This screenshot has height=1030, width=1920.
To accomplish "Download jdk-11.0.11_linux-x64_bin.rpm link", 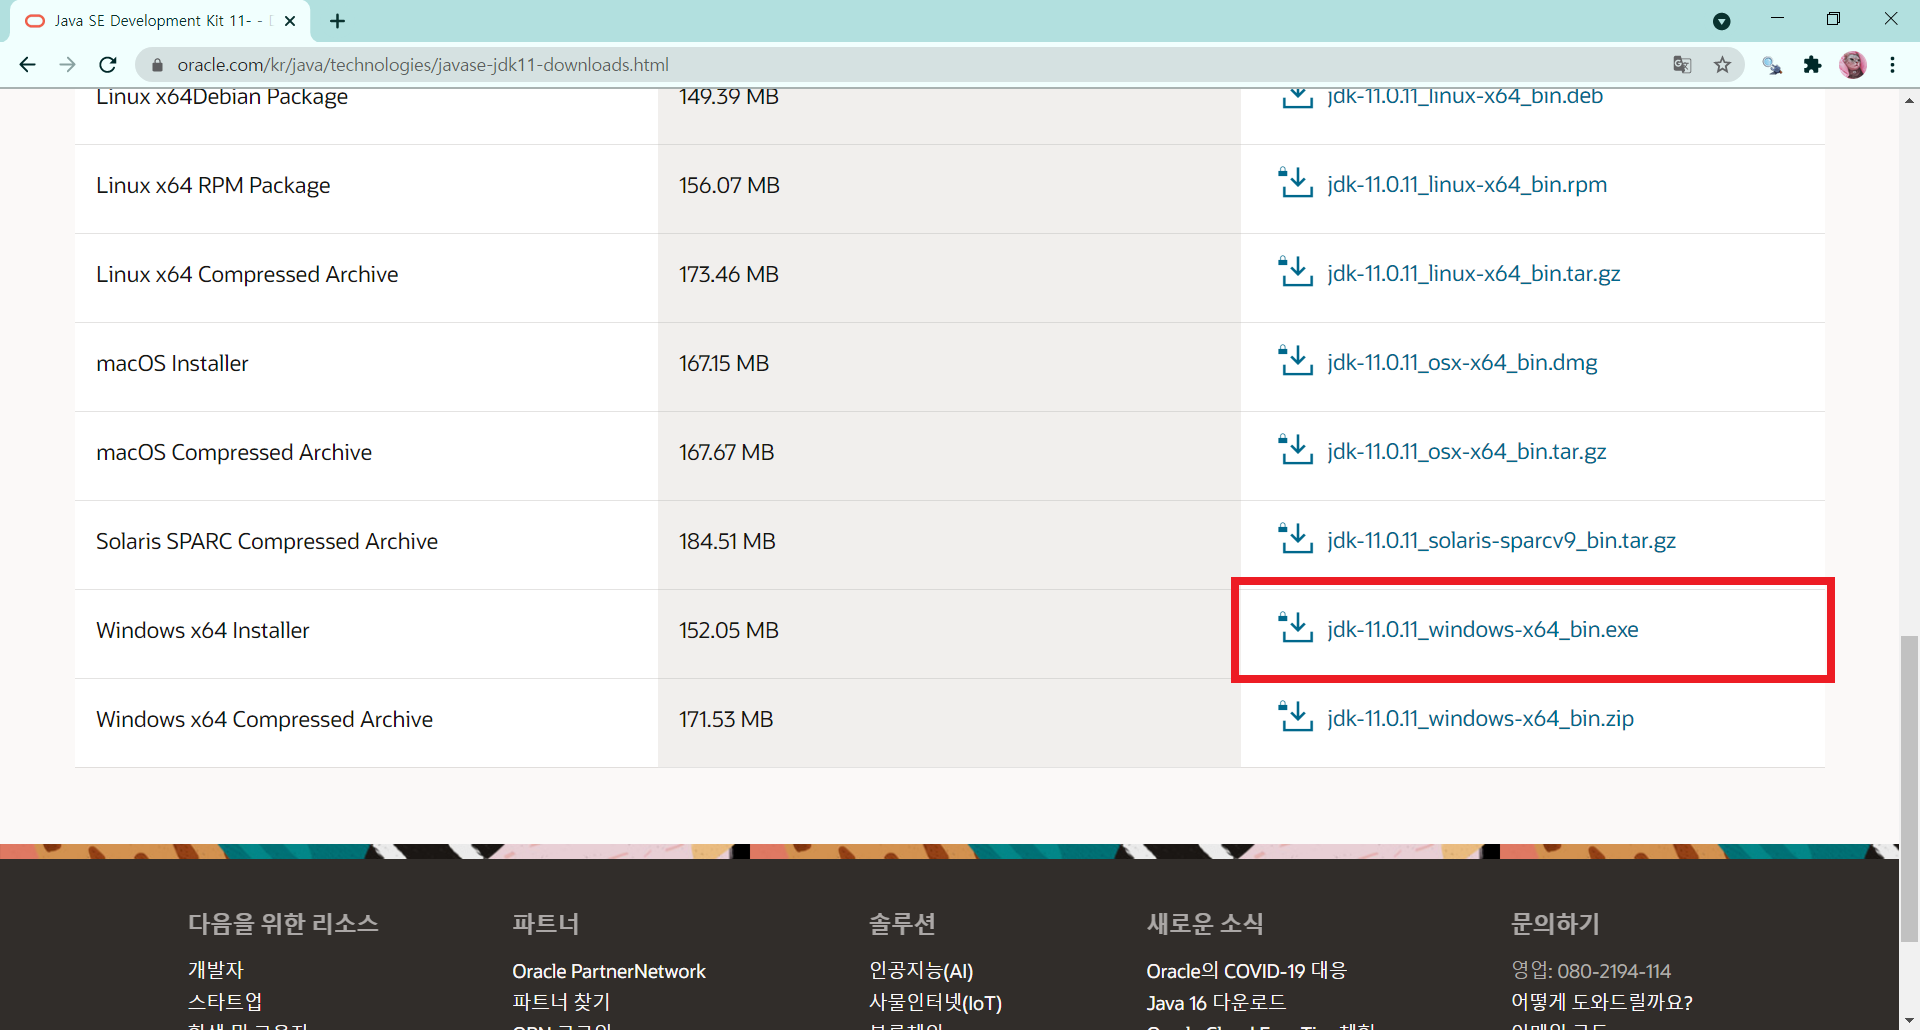I will [1467, 185].
